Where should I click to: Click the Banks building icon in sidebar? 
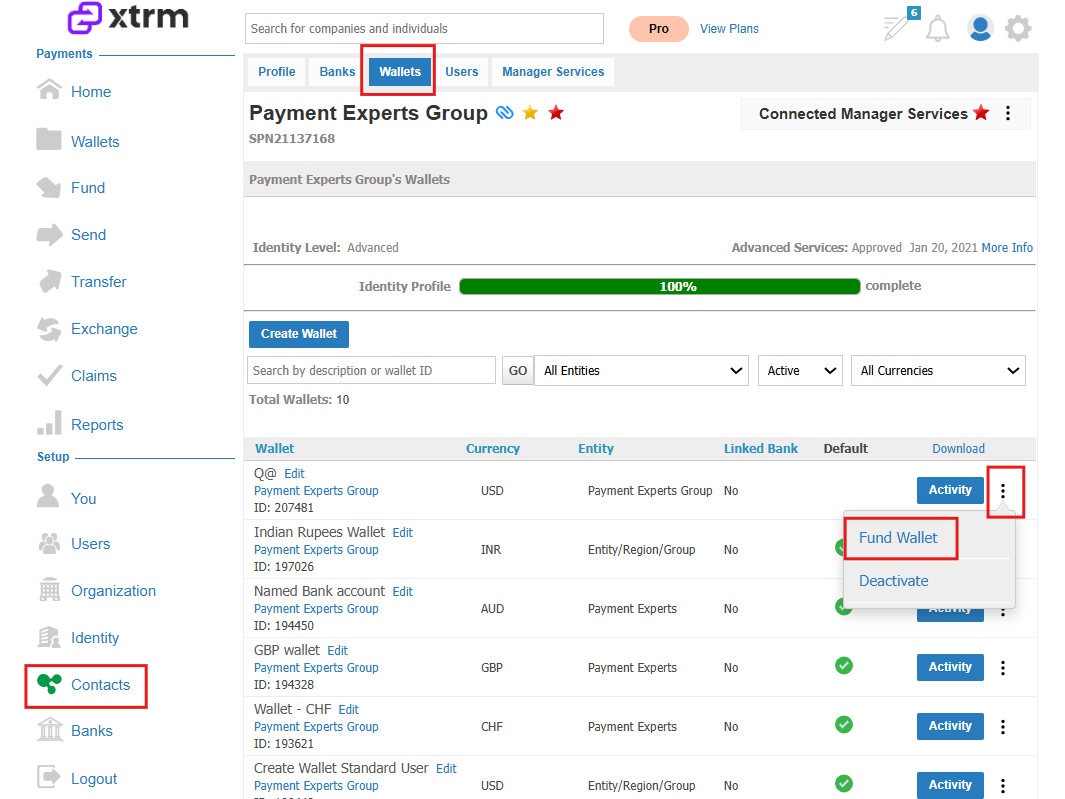pyautogui.click(x=50, y=730)
